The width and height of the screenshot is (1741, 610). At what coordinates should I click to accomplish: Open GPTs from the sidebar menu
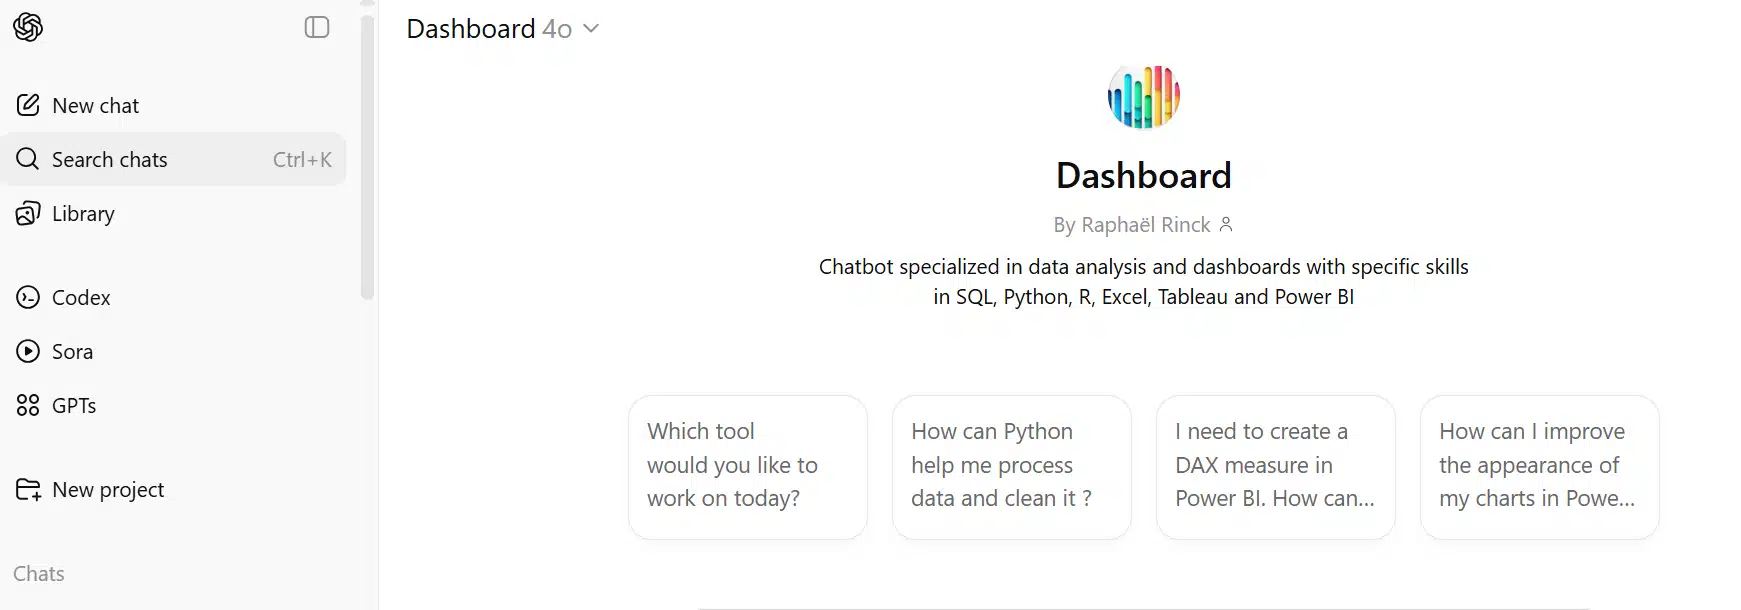(x=74, y=405)
